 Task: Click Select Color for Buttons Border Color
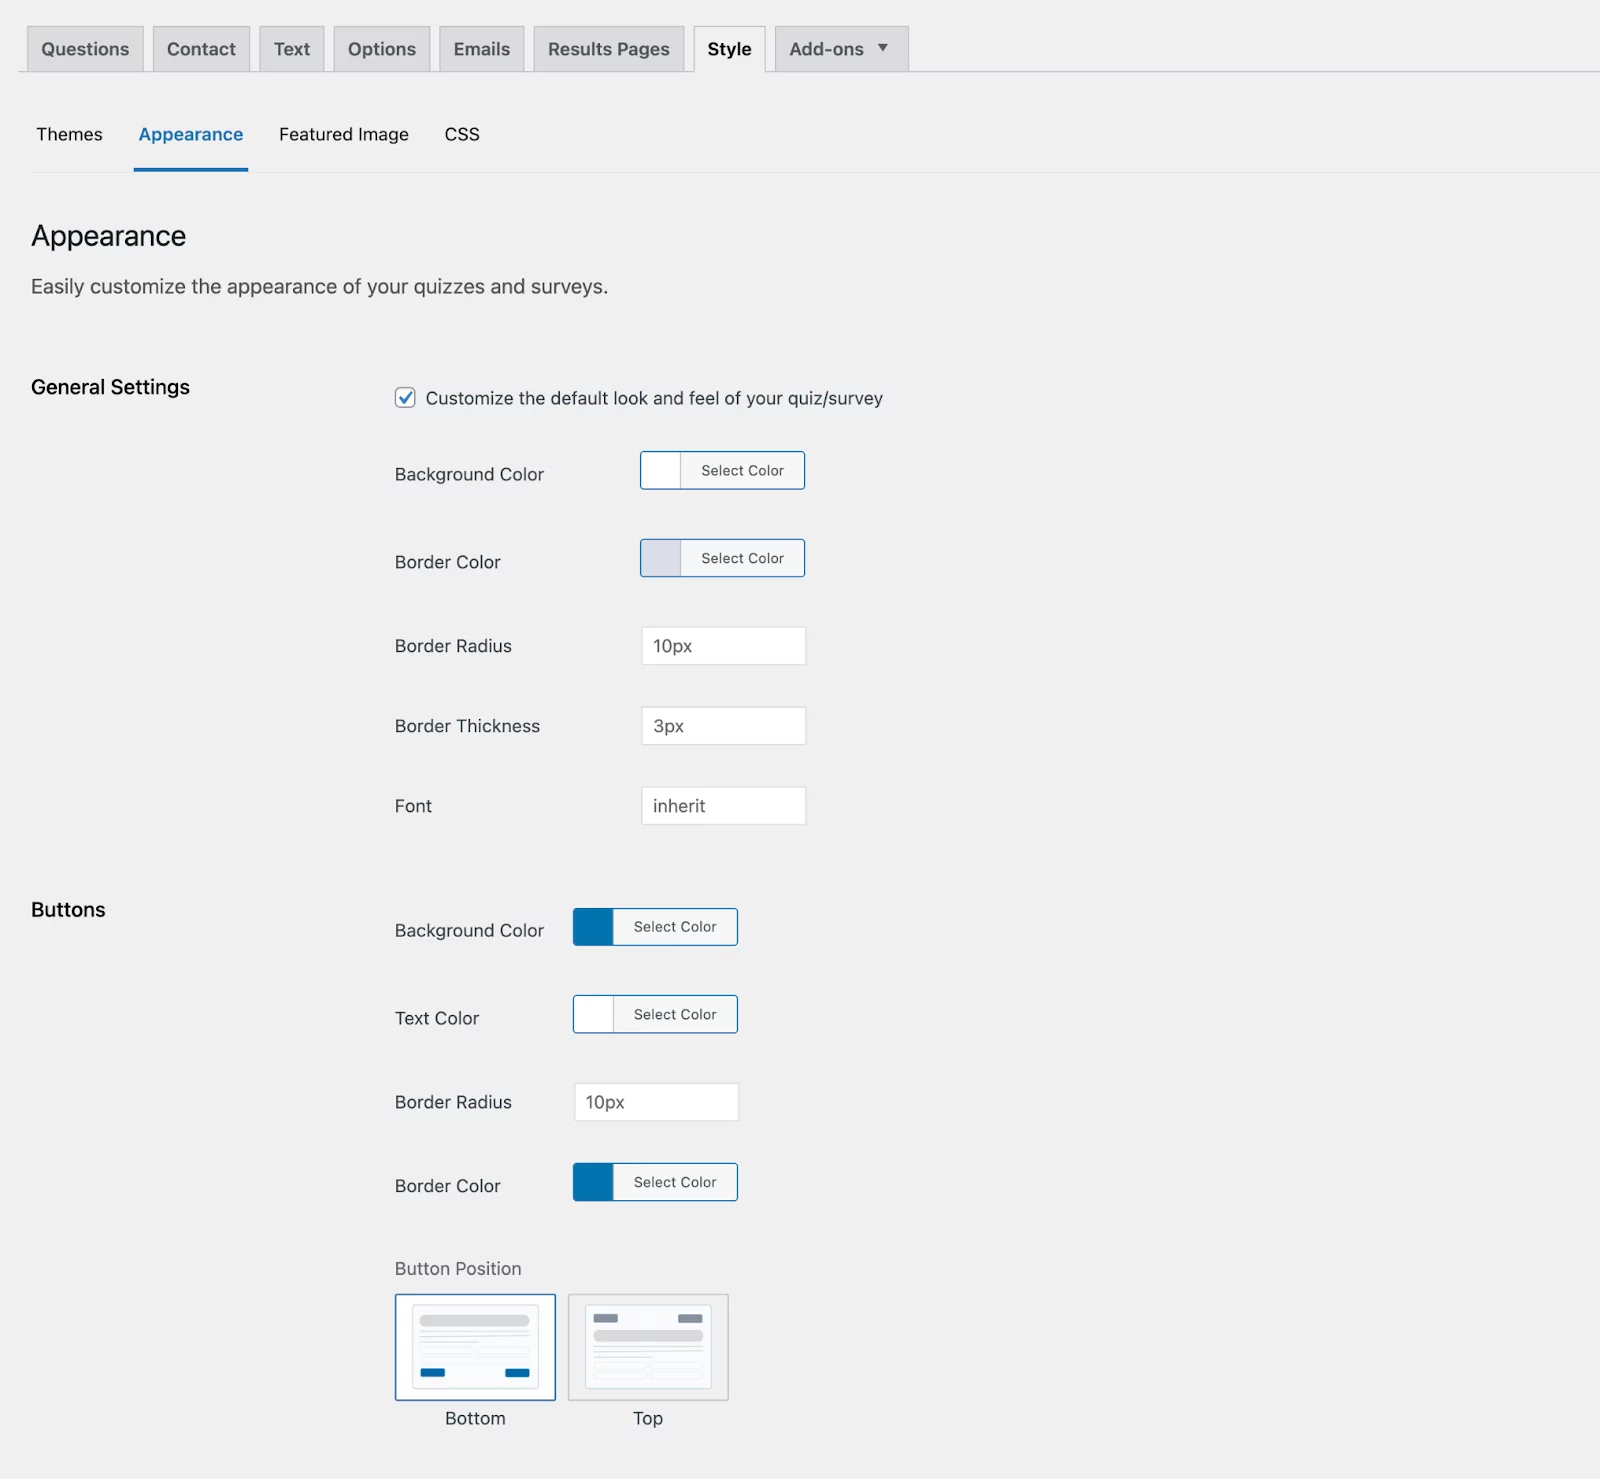click(x=675, y=1182)
